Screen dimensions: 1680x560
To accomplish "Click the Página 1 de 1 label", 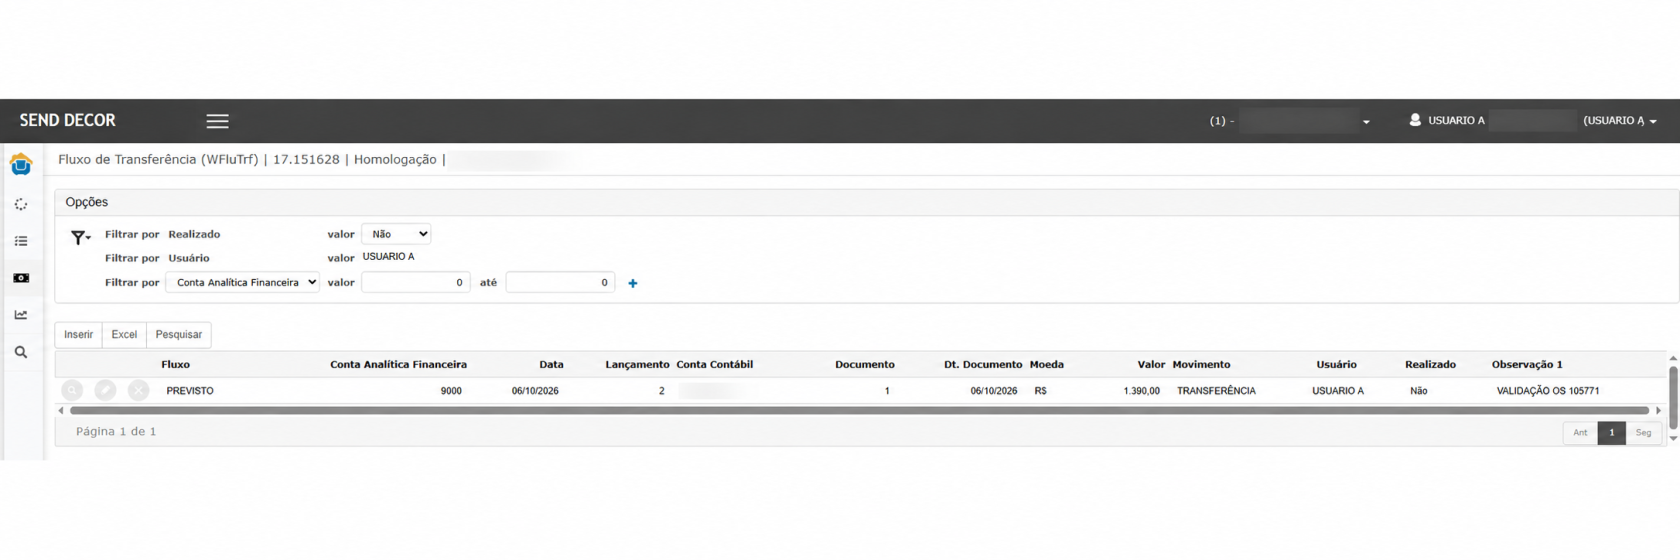I will 116,432.
